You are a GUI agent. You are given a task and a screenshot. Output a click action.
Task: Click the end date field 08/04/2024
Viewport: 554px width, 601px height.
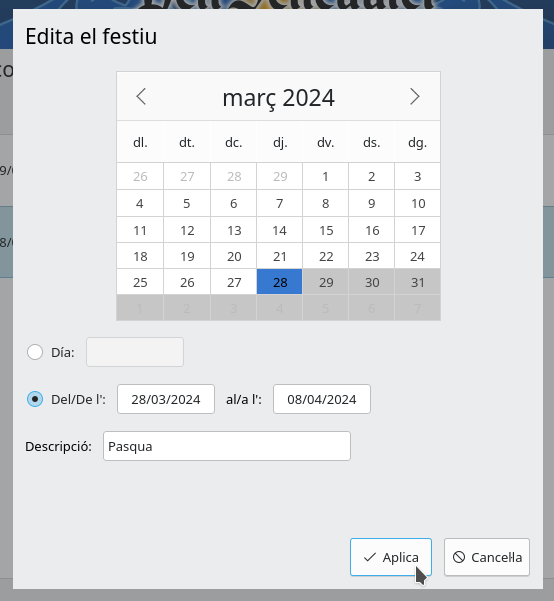tap(322, 399)
